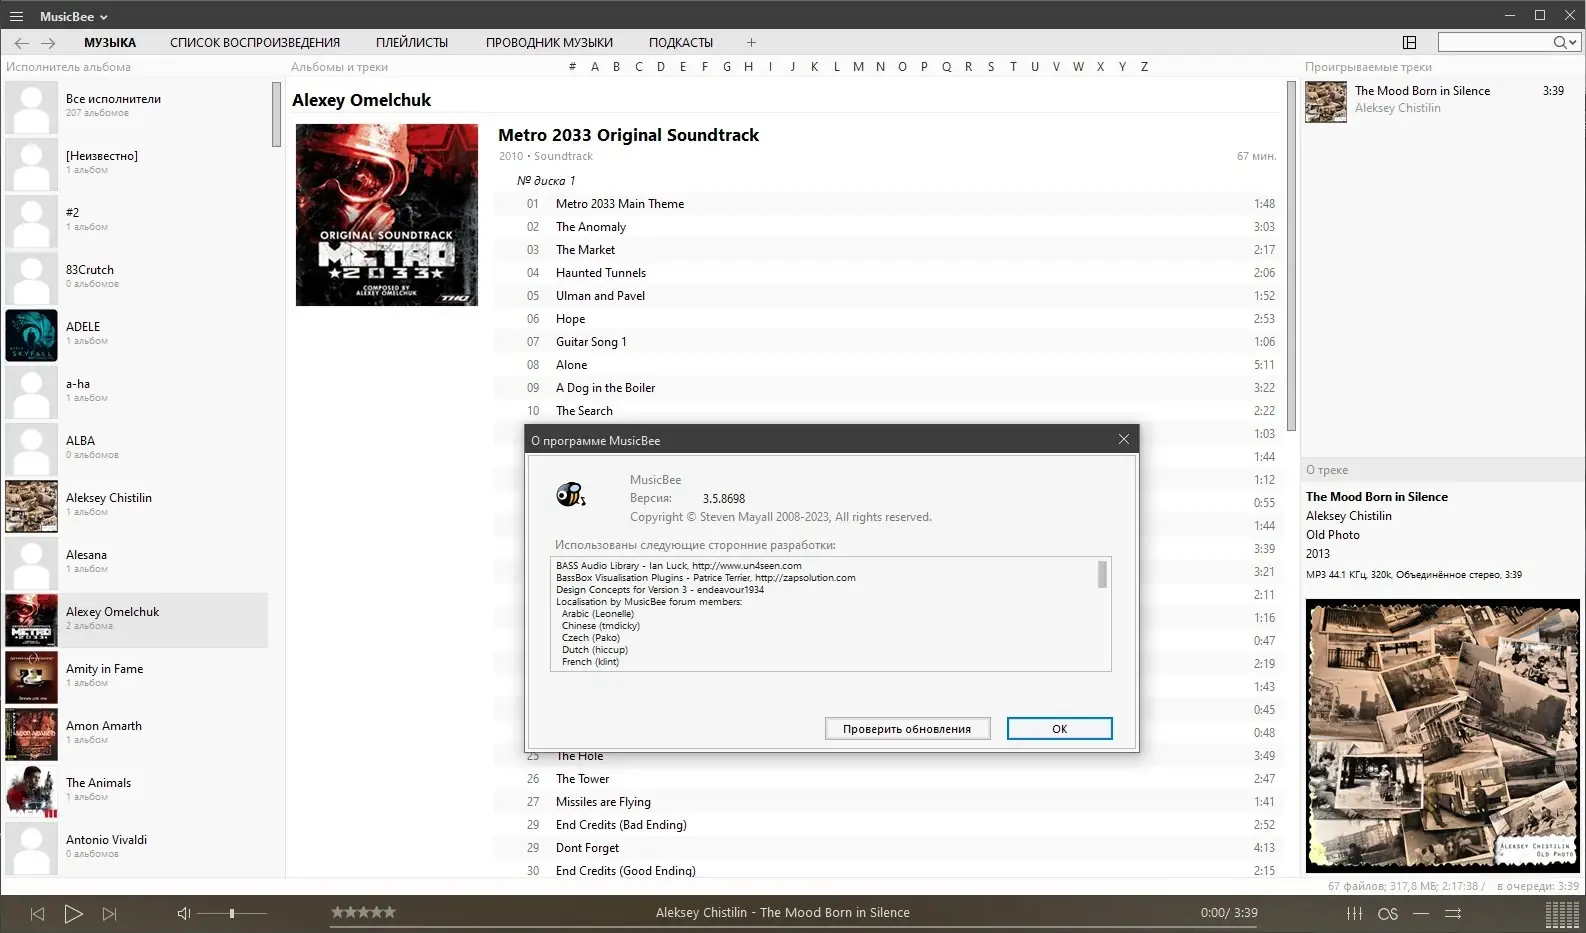Confirm the About dialog with OK
This screenshot has height=933, width=1586.
[1060, 729]
